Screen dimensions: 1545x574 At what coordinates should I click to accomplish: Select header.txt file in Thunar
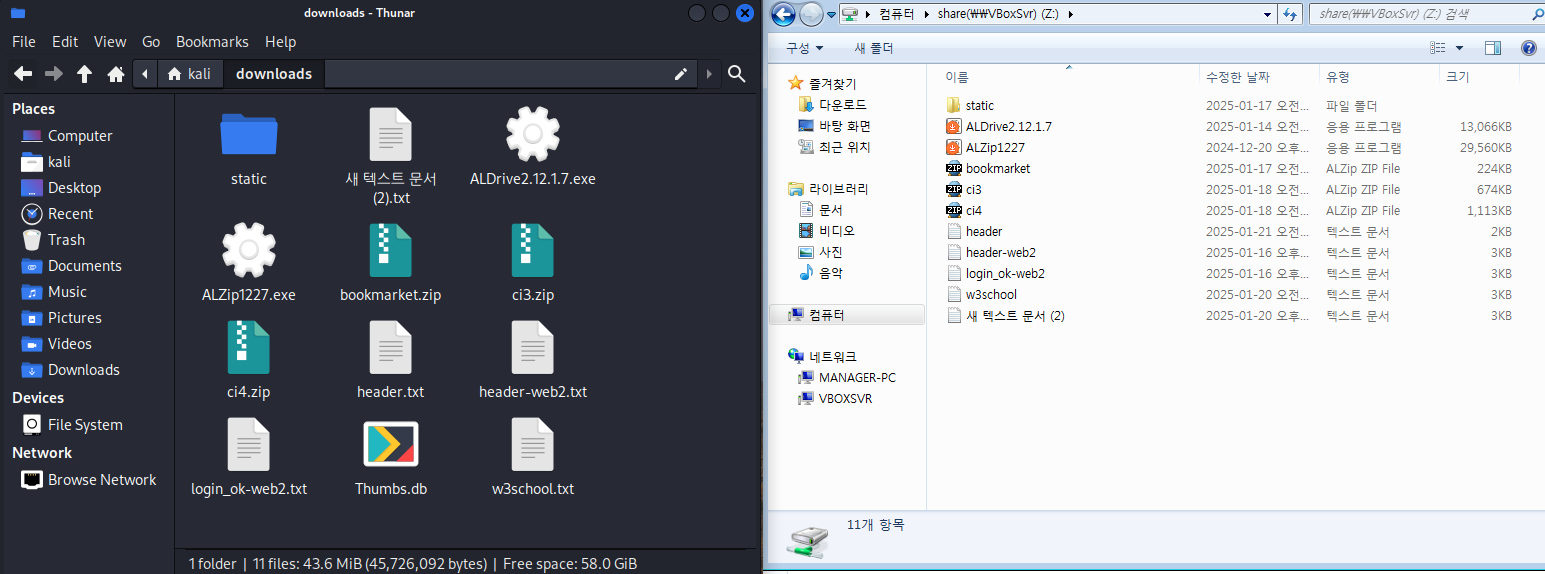click(x=390, y=359)
